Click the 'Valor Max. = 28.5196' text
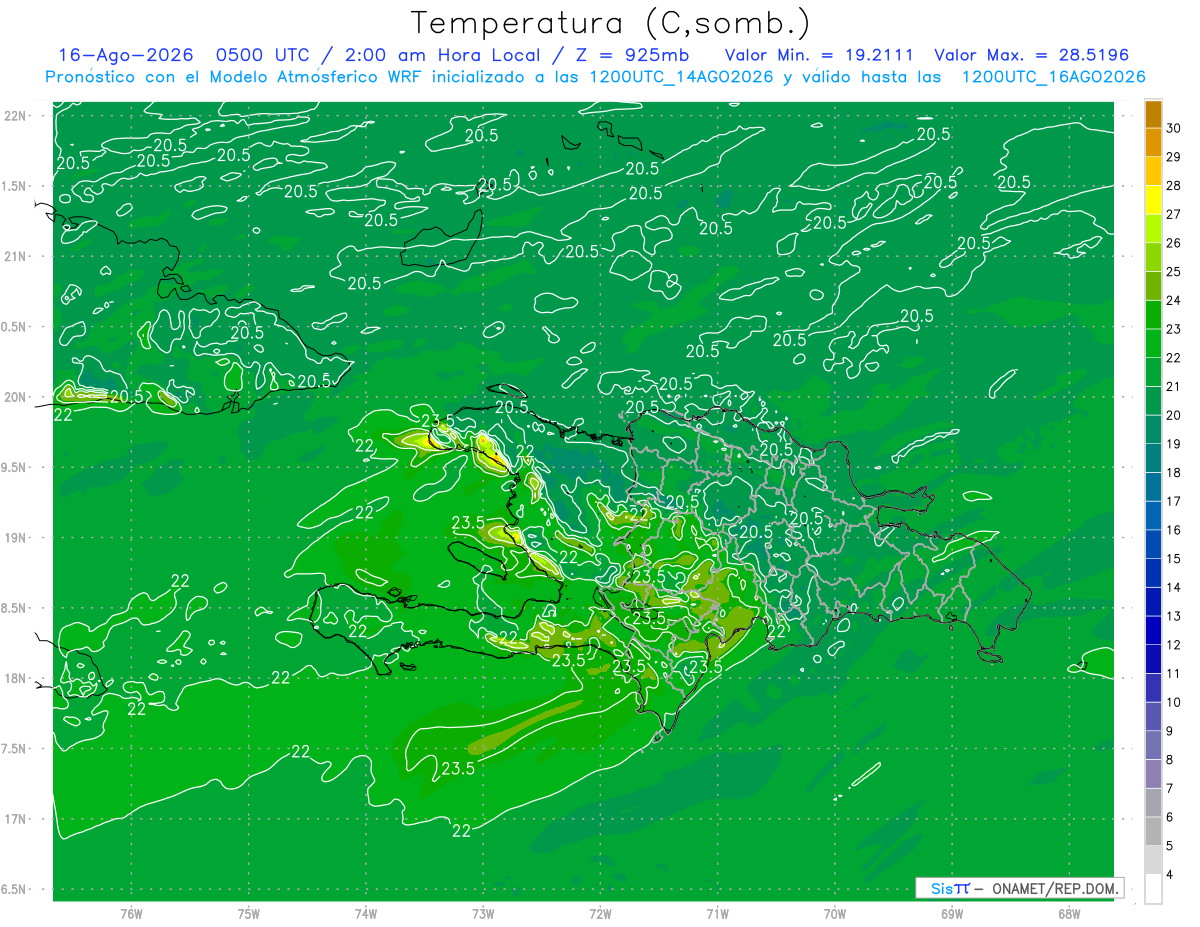The height and width of the screenshot is (927, 1200). pyautogui.click(x=1031, y=56)
